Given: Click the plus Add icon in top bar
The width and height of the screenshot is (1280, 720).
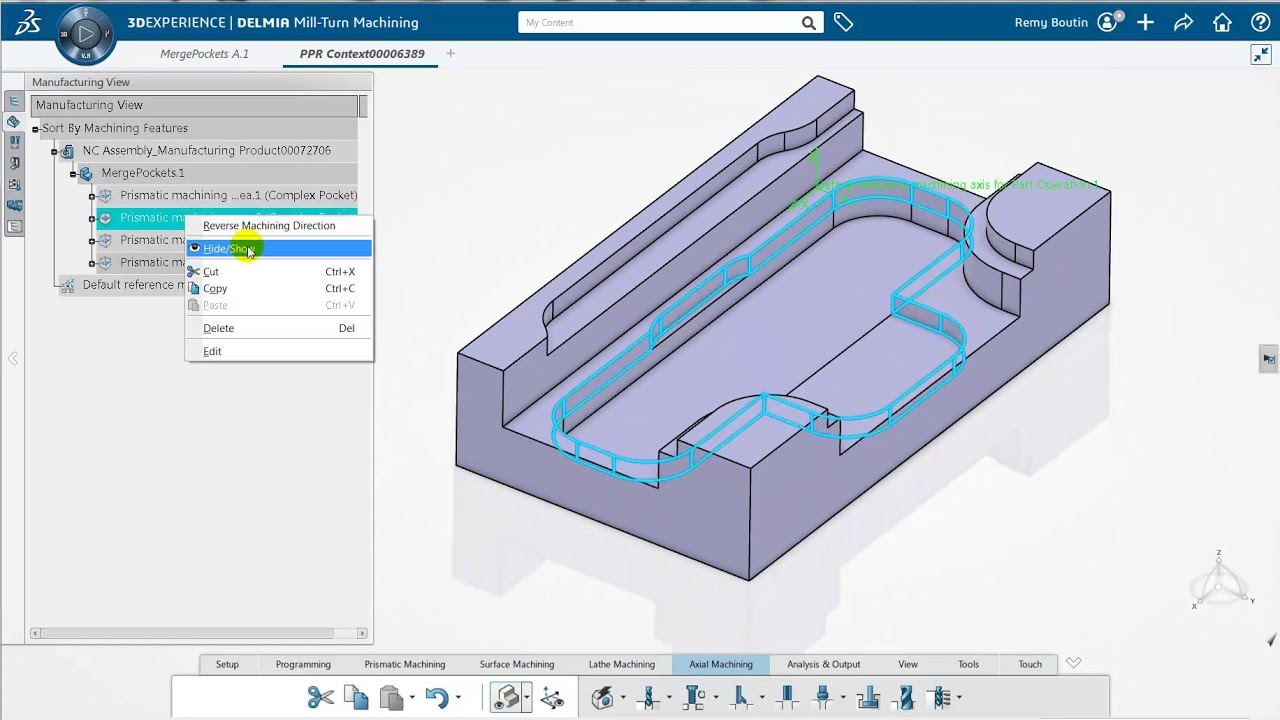Looking at the screenshot, I should [x=1145, y=22].
